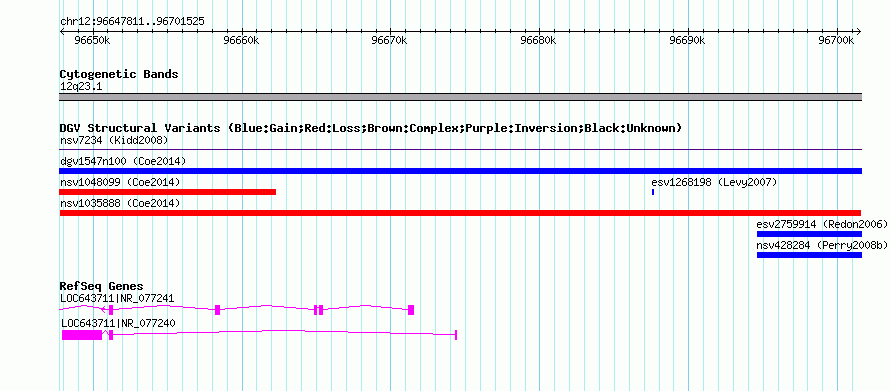The height and width of the screenshot is (391, 890).
Task: Open variant nsv428284 (Perry2008b) label
Action: coord(822,245)
